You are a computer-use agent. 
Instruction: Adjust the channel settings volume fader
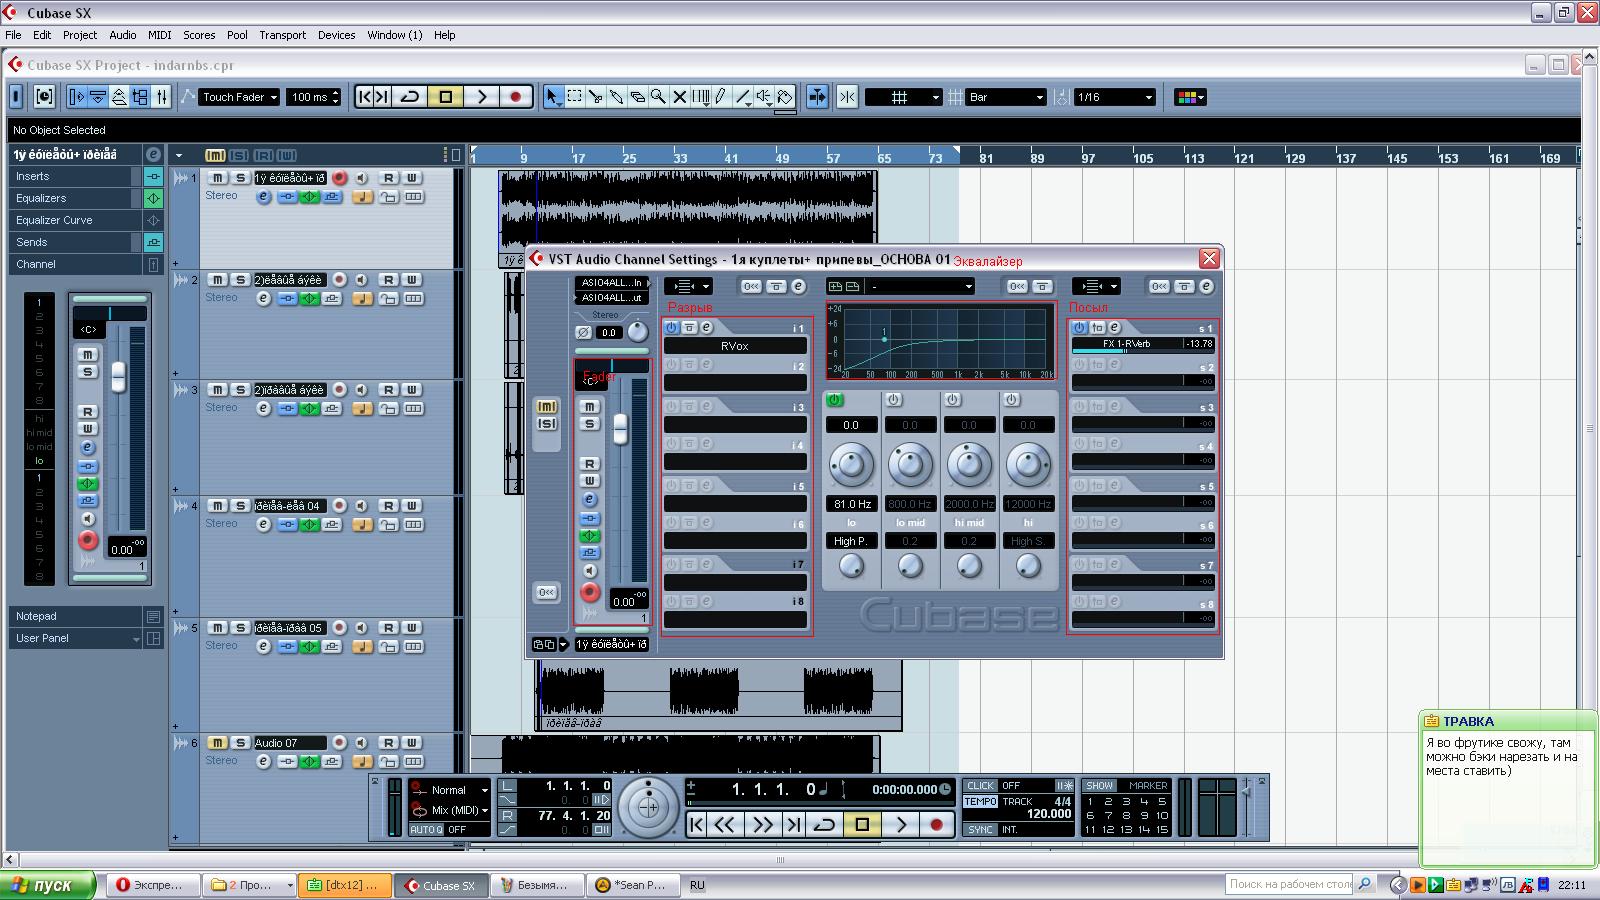pyautogui.click(x=620, y=428)
